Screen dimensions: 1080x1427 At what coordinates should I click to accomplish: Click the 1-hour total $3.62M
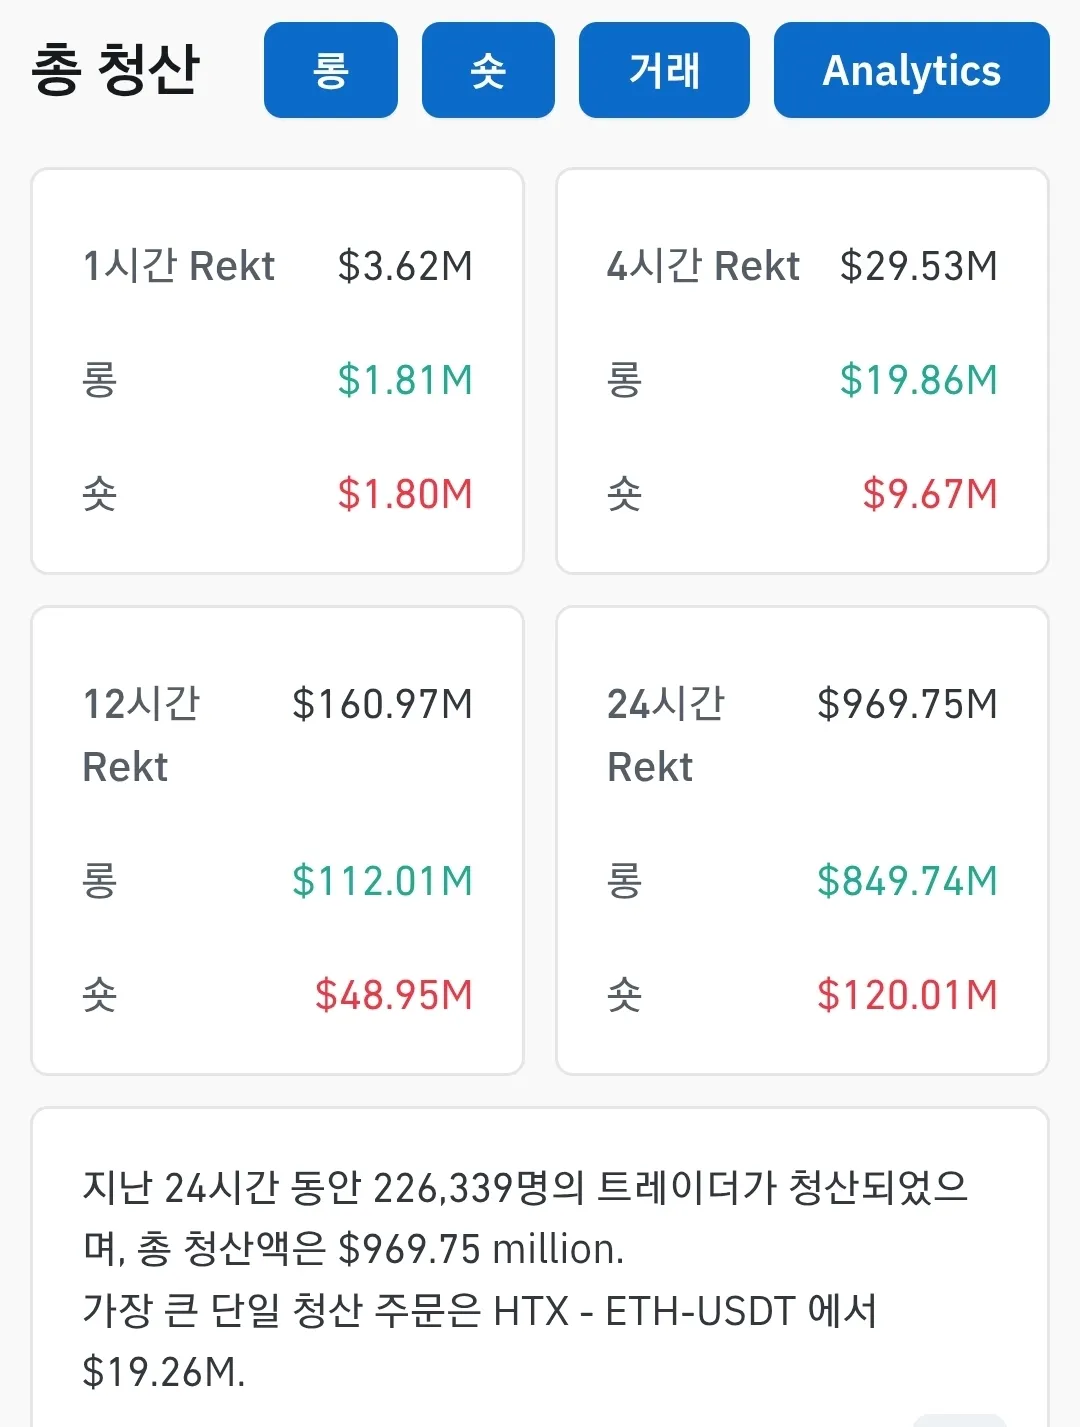tap(405, 266)
